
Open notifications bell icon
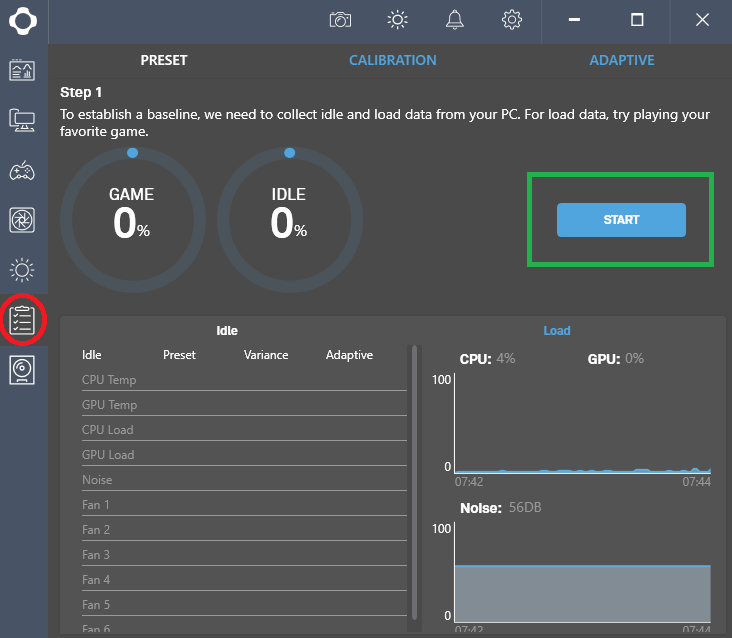coord(455,20)
